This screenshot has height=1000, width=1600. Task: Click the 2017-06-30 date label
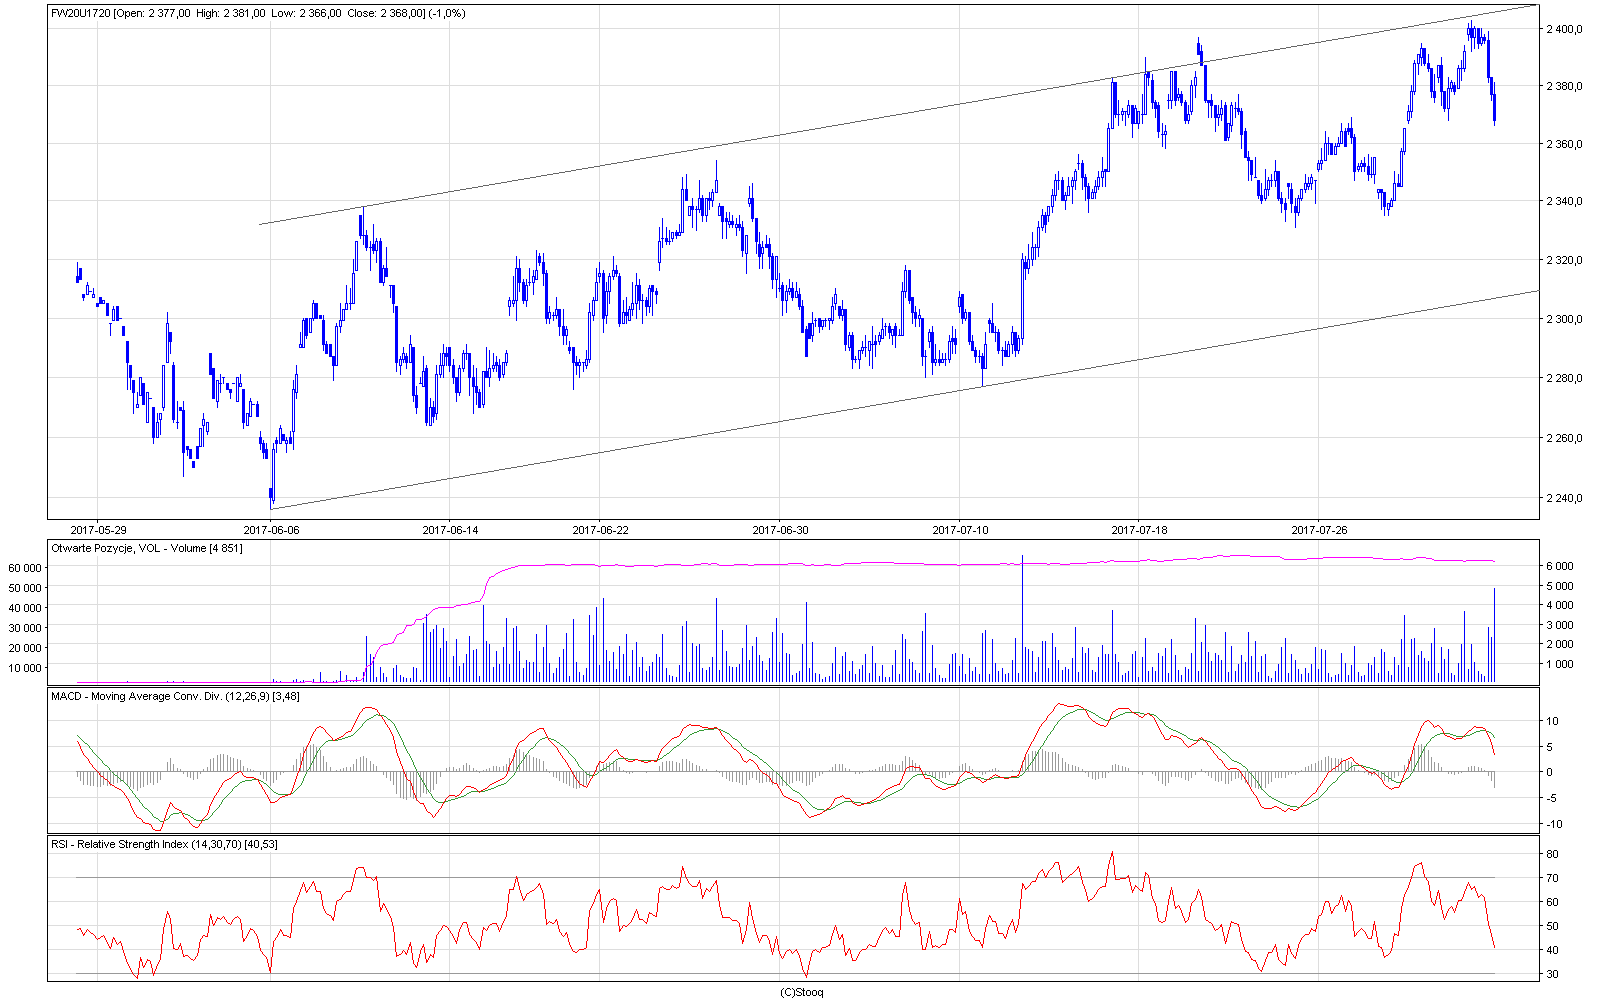[780, 530]
